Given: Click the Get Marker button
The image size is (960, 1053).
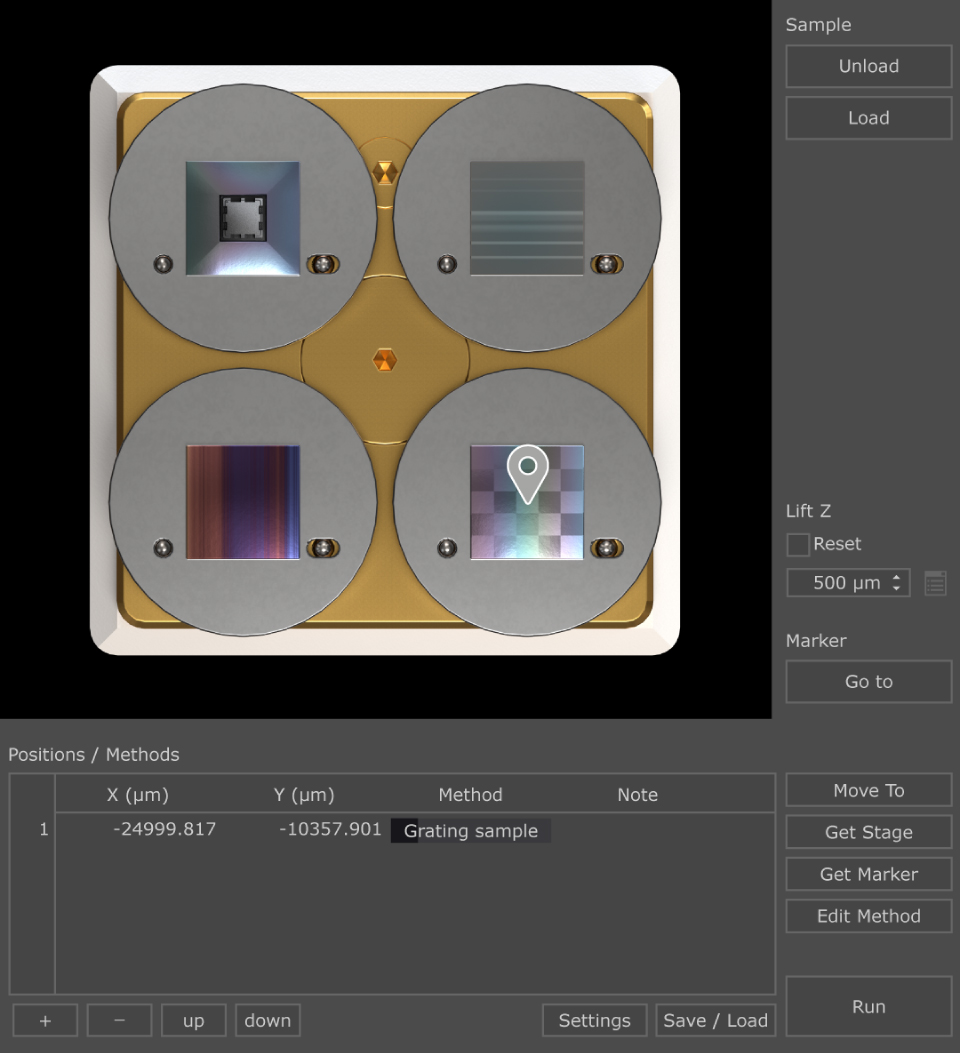Looking at the screenshot, I should [869, 874].
